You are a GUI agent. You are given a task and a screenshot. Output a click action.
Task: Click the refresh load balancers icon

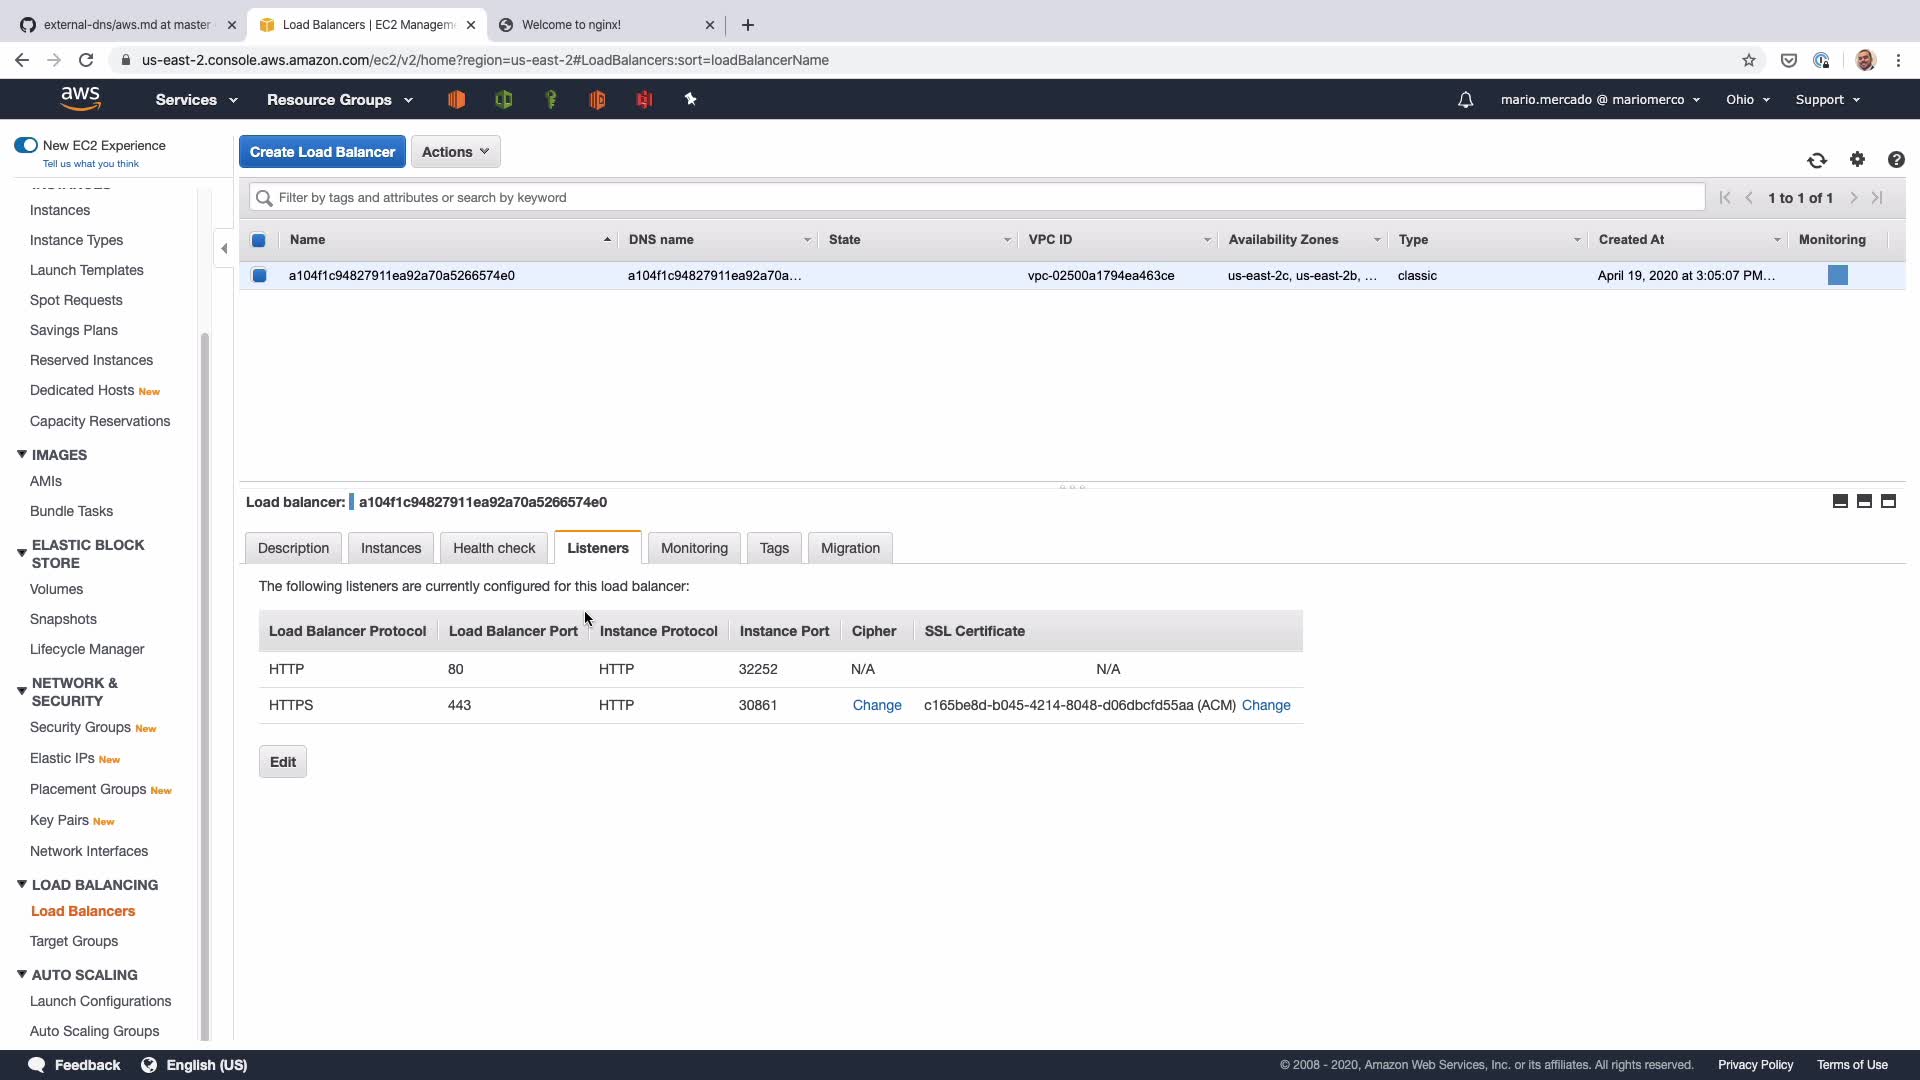pyautogui.click(x=1817, y=160)
